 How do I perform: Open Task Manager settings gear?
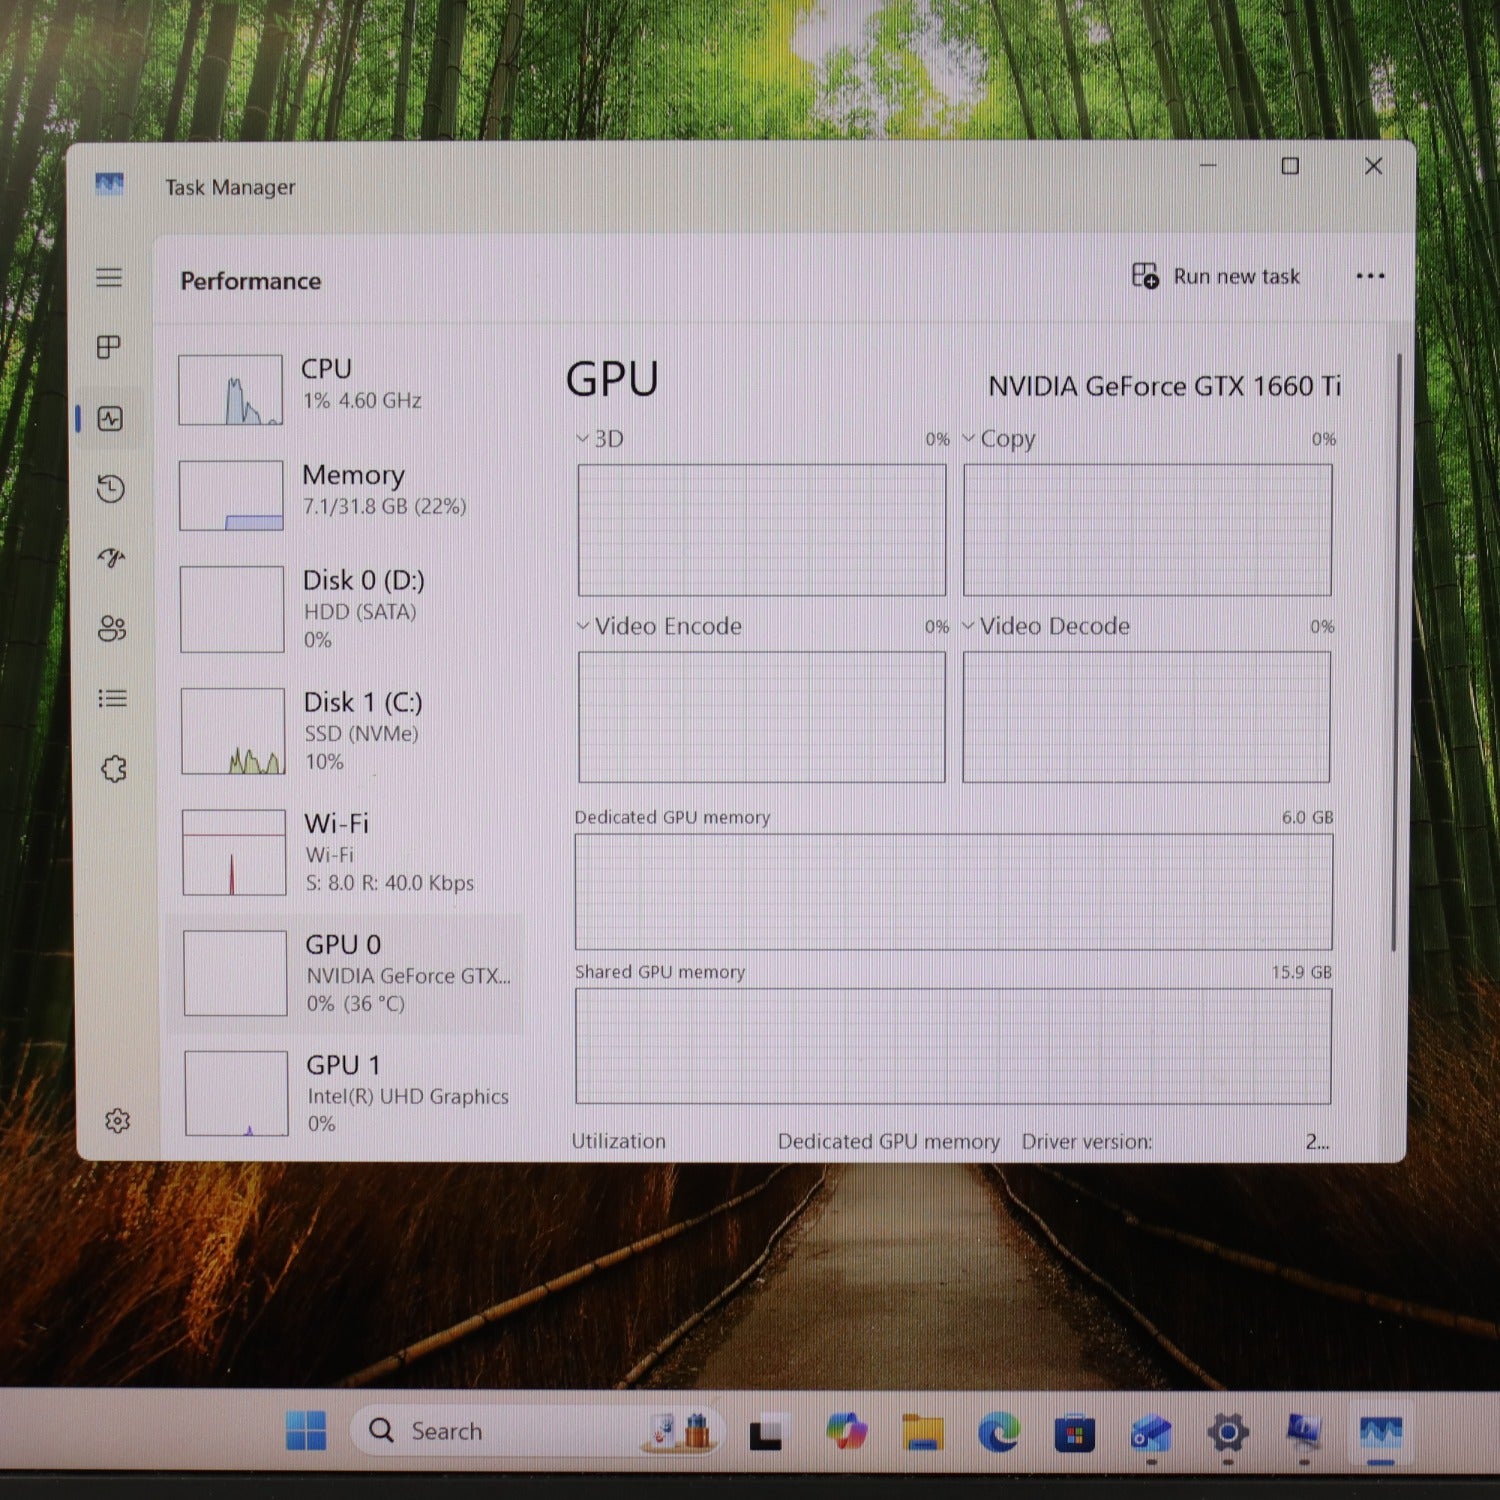click(118, 1120)
